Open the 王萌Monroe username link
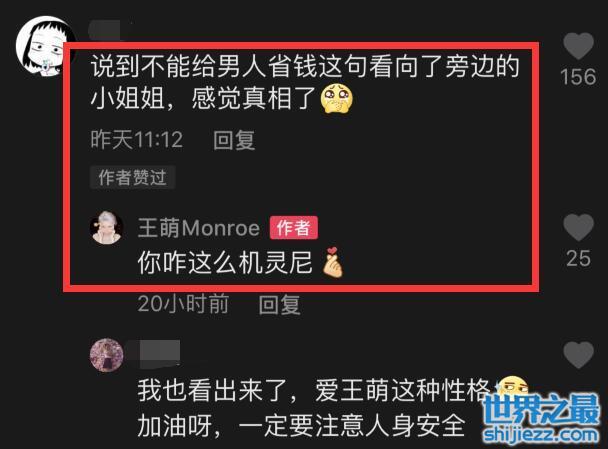Viewport: 608px width, 449px height. coord(199,228)
